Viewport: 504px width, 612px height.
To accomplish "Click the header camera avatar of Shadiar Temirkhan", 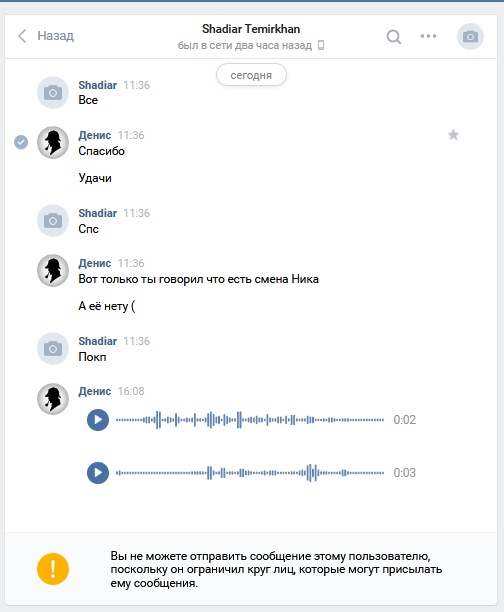I will 470,37.
